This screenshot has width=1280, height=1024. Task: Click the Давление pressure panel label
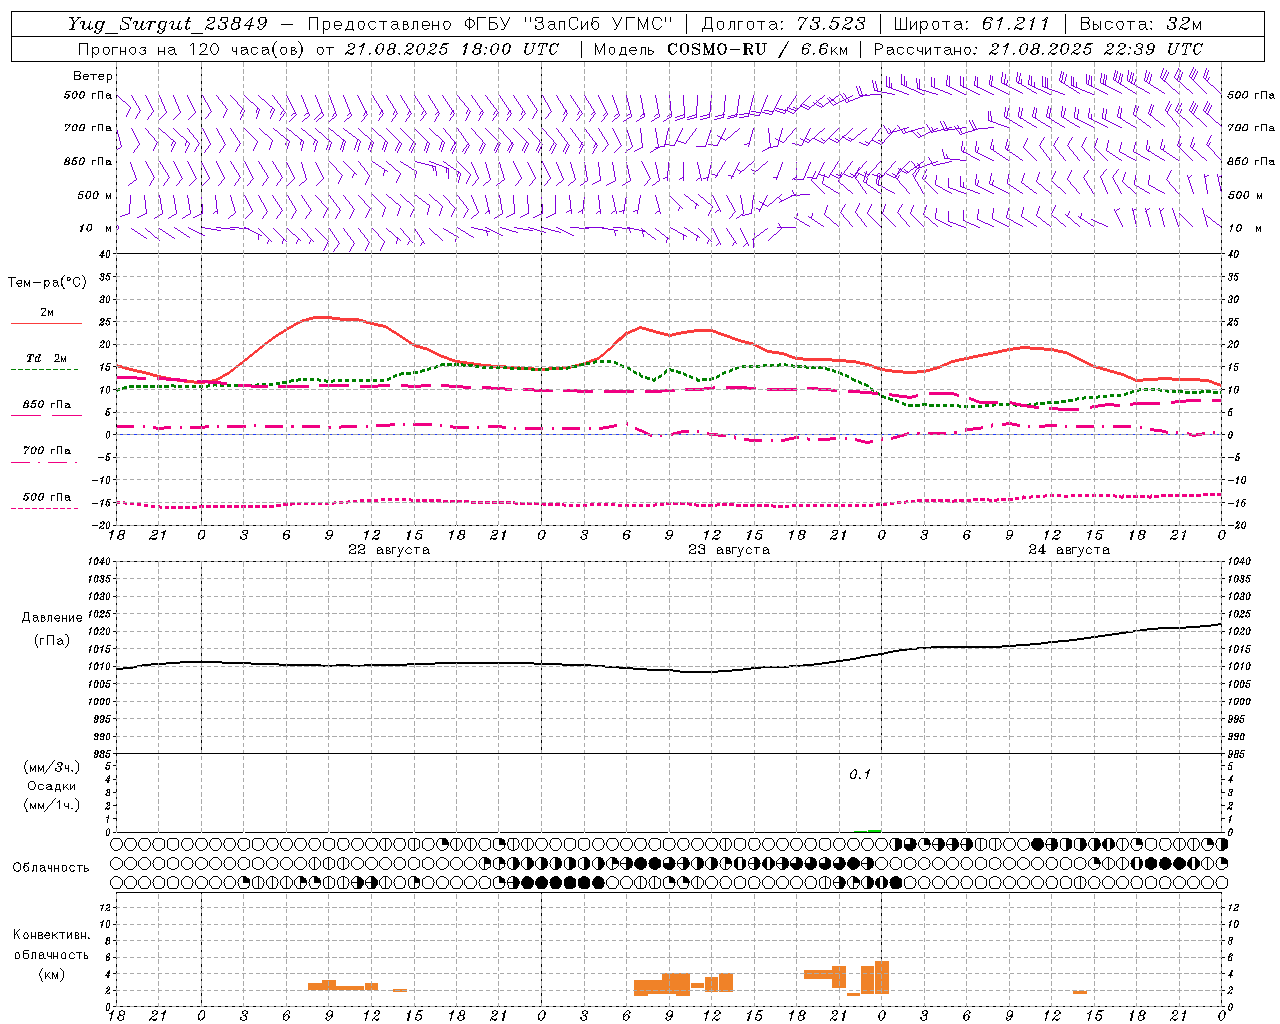pos(52,618)
